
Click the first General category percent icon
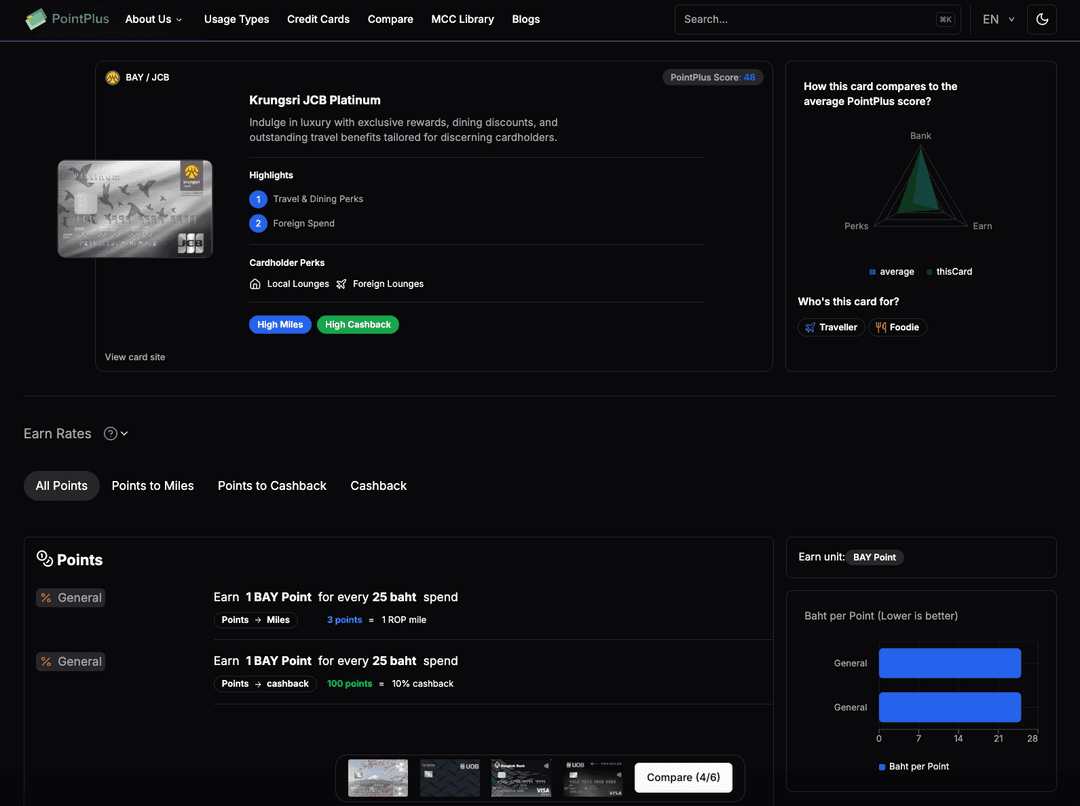pos(46,598)
